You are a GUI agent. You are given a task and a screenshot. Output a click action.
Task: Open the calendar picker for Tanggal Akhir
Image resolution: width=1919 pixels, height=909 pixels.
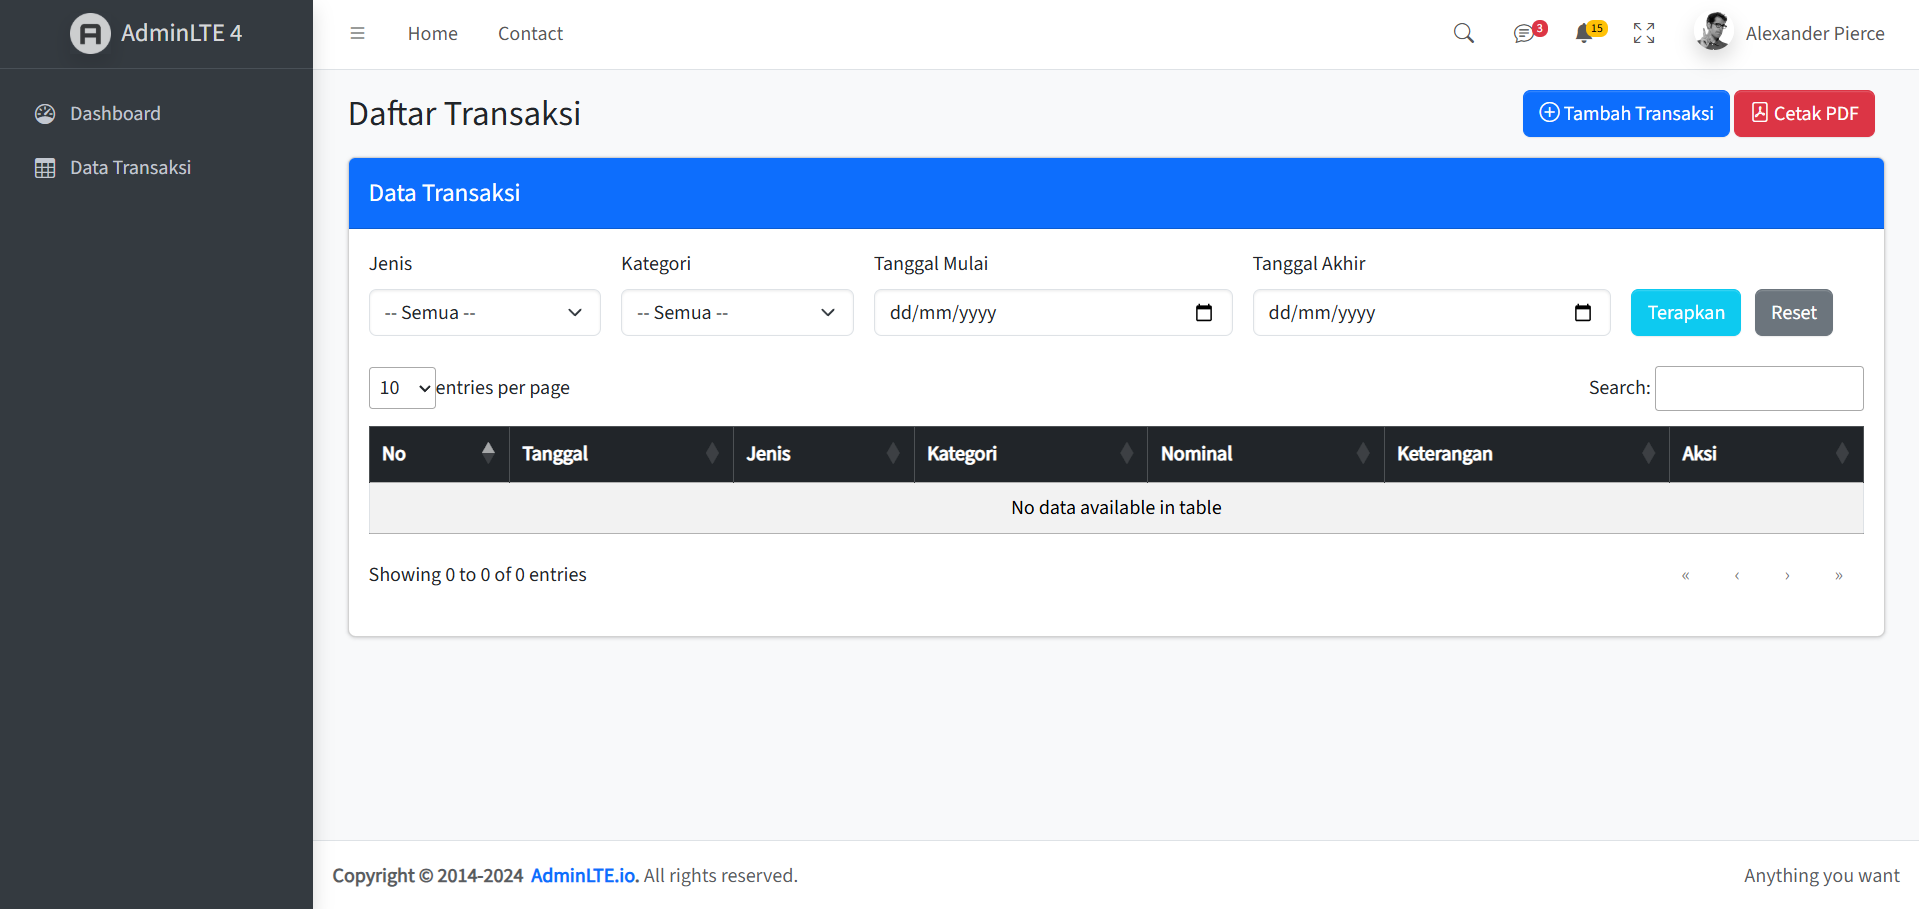pos(1583,312)
